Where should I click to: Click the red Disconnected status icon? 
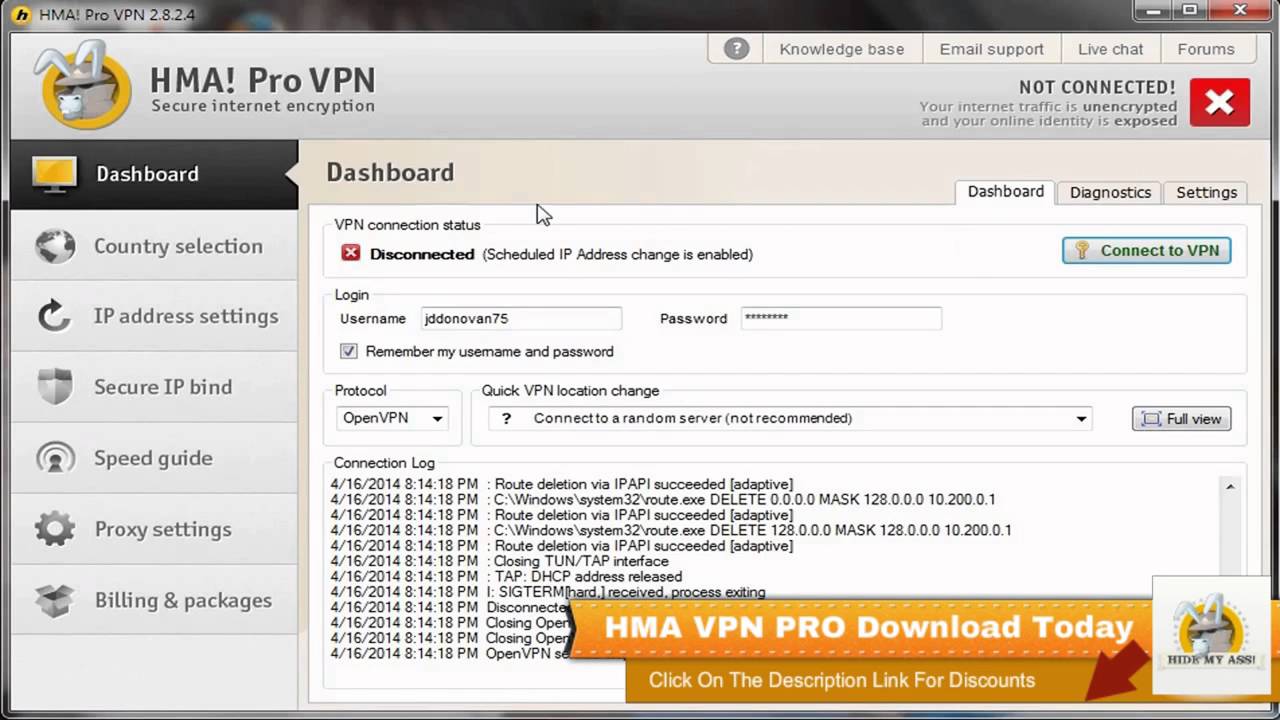click(350, 253)
